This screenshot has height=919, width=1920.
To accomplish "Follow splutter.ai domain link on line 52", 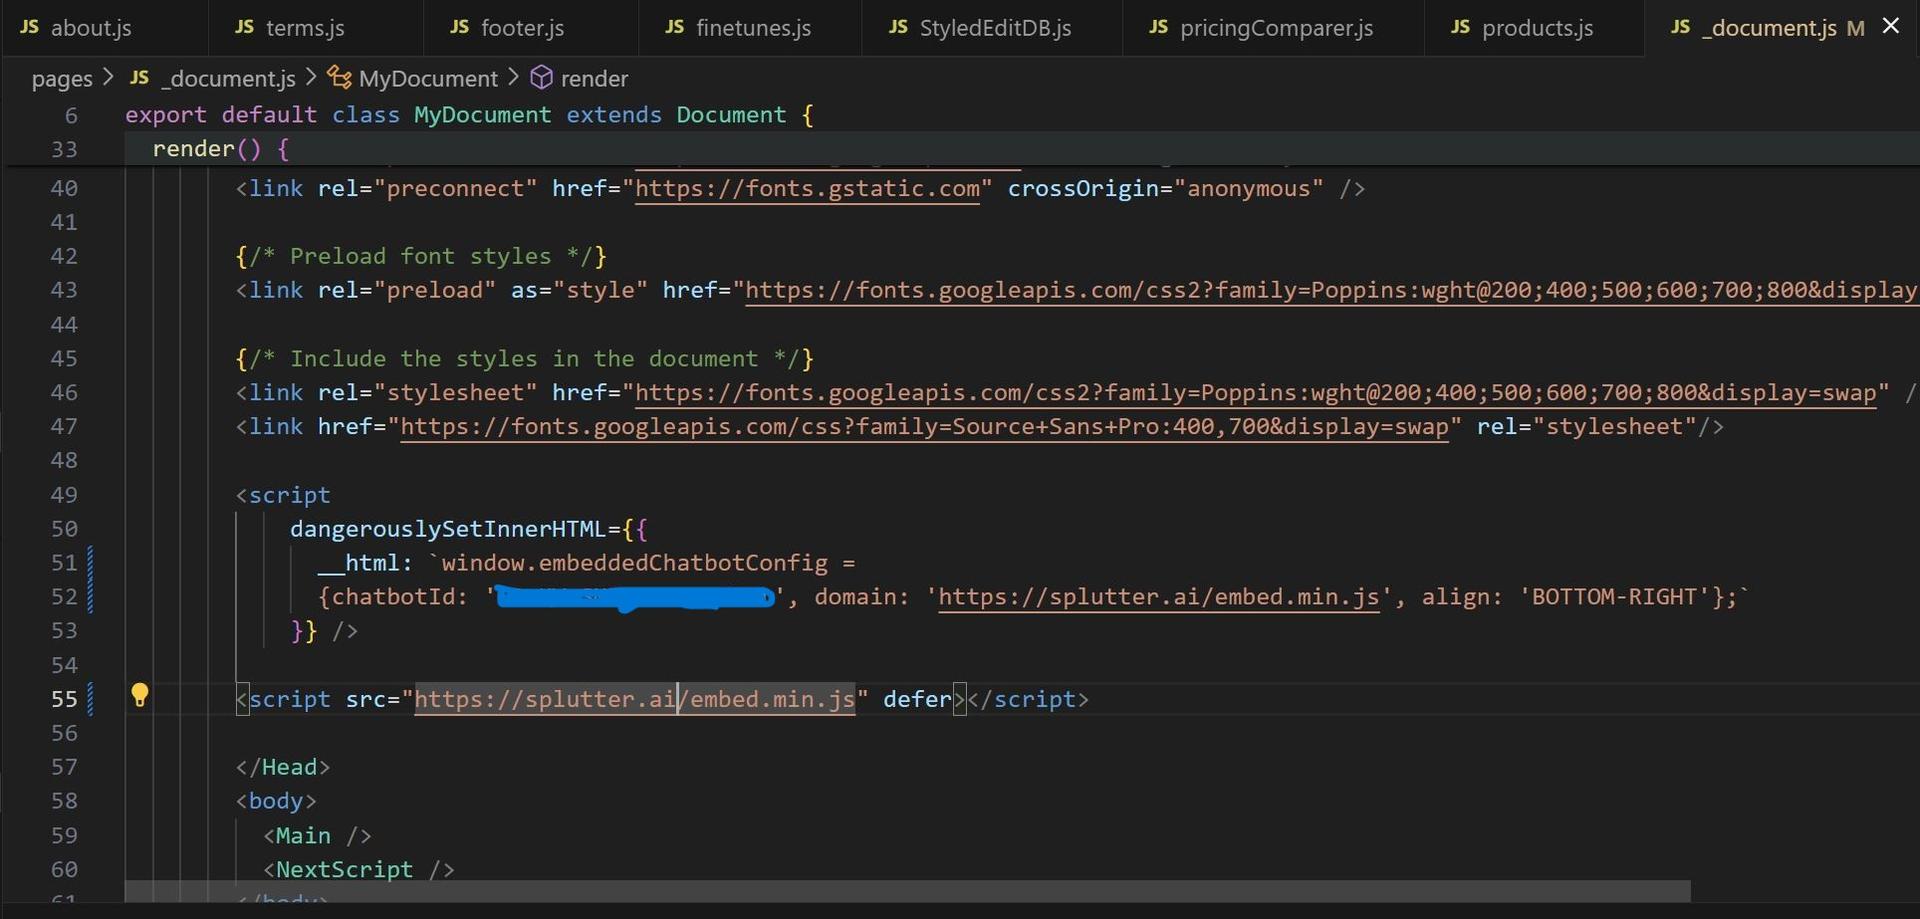I will (x=1158, y=597).
